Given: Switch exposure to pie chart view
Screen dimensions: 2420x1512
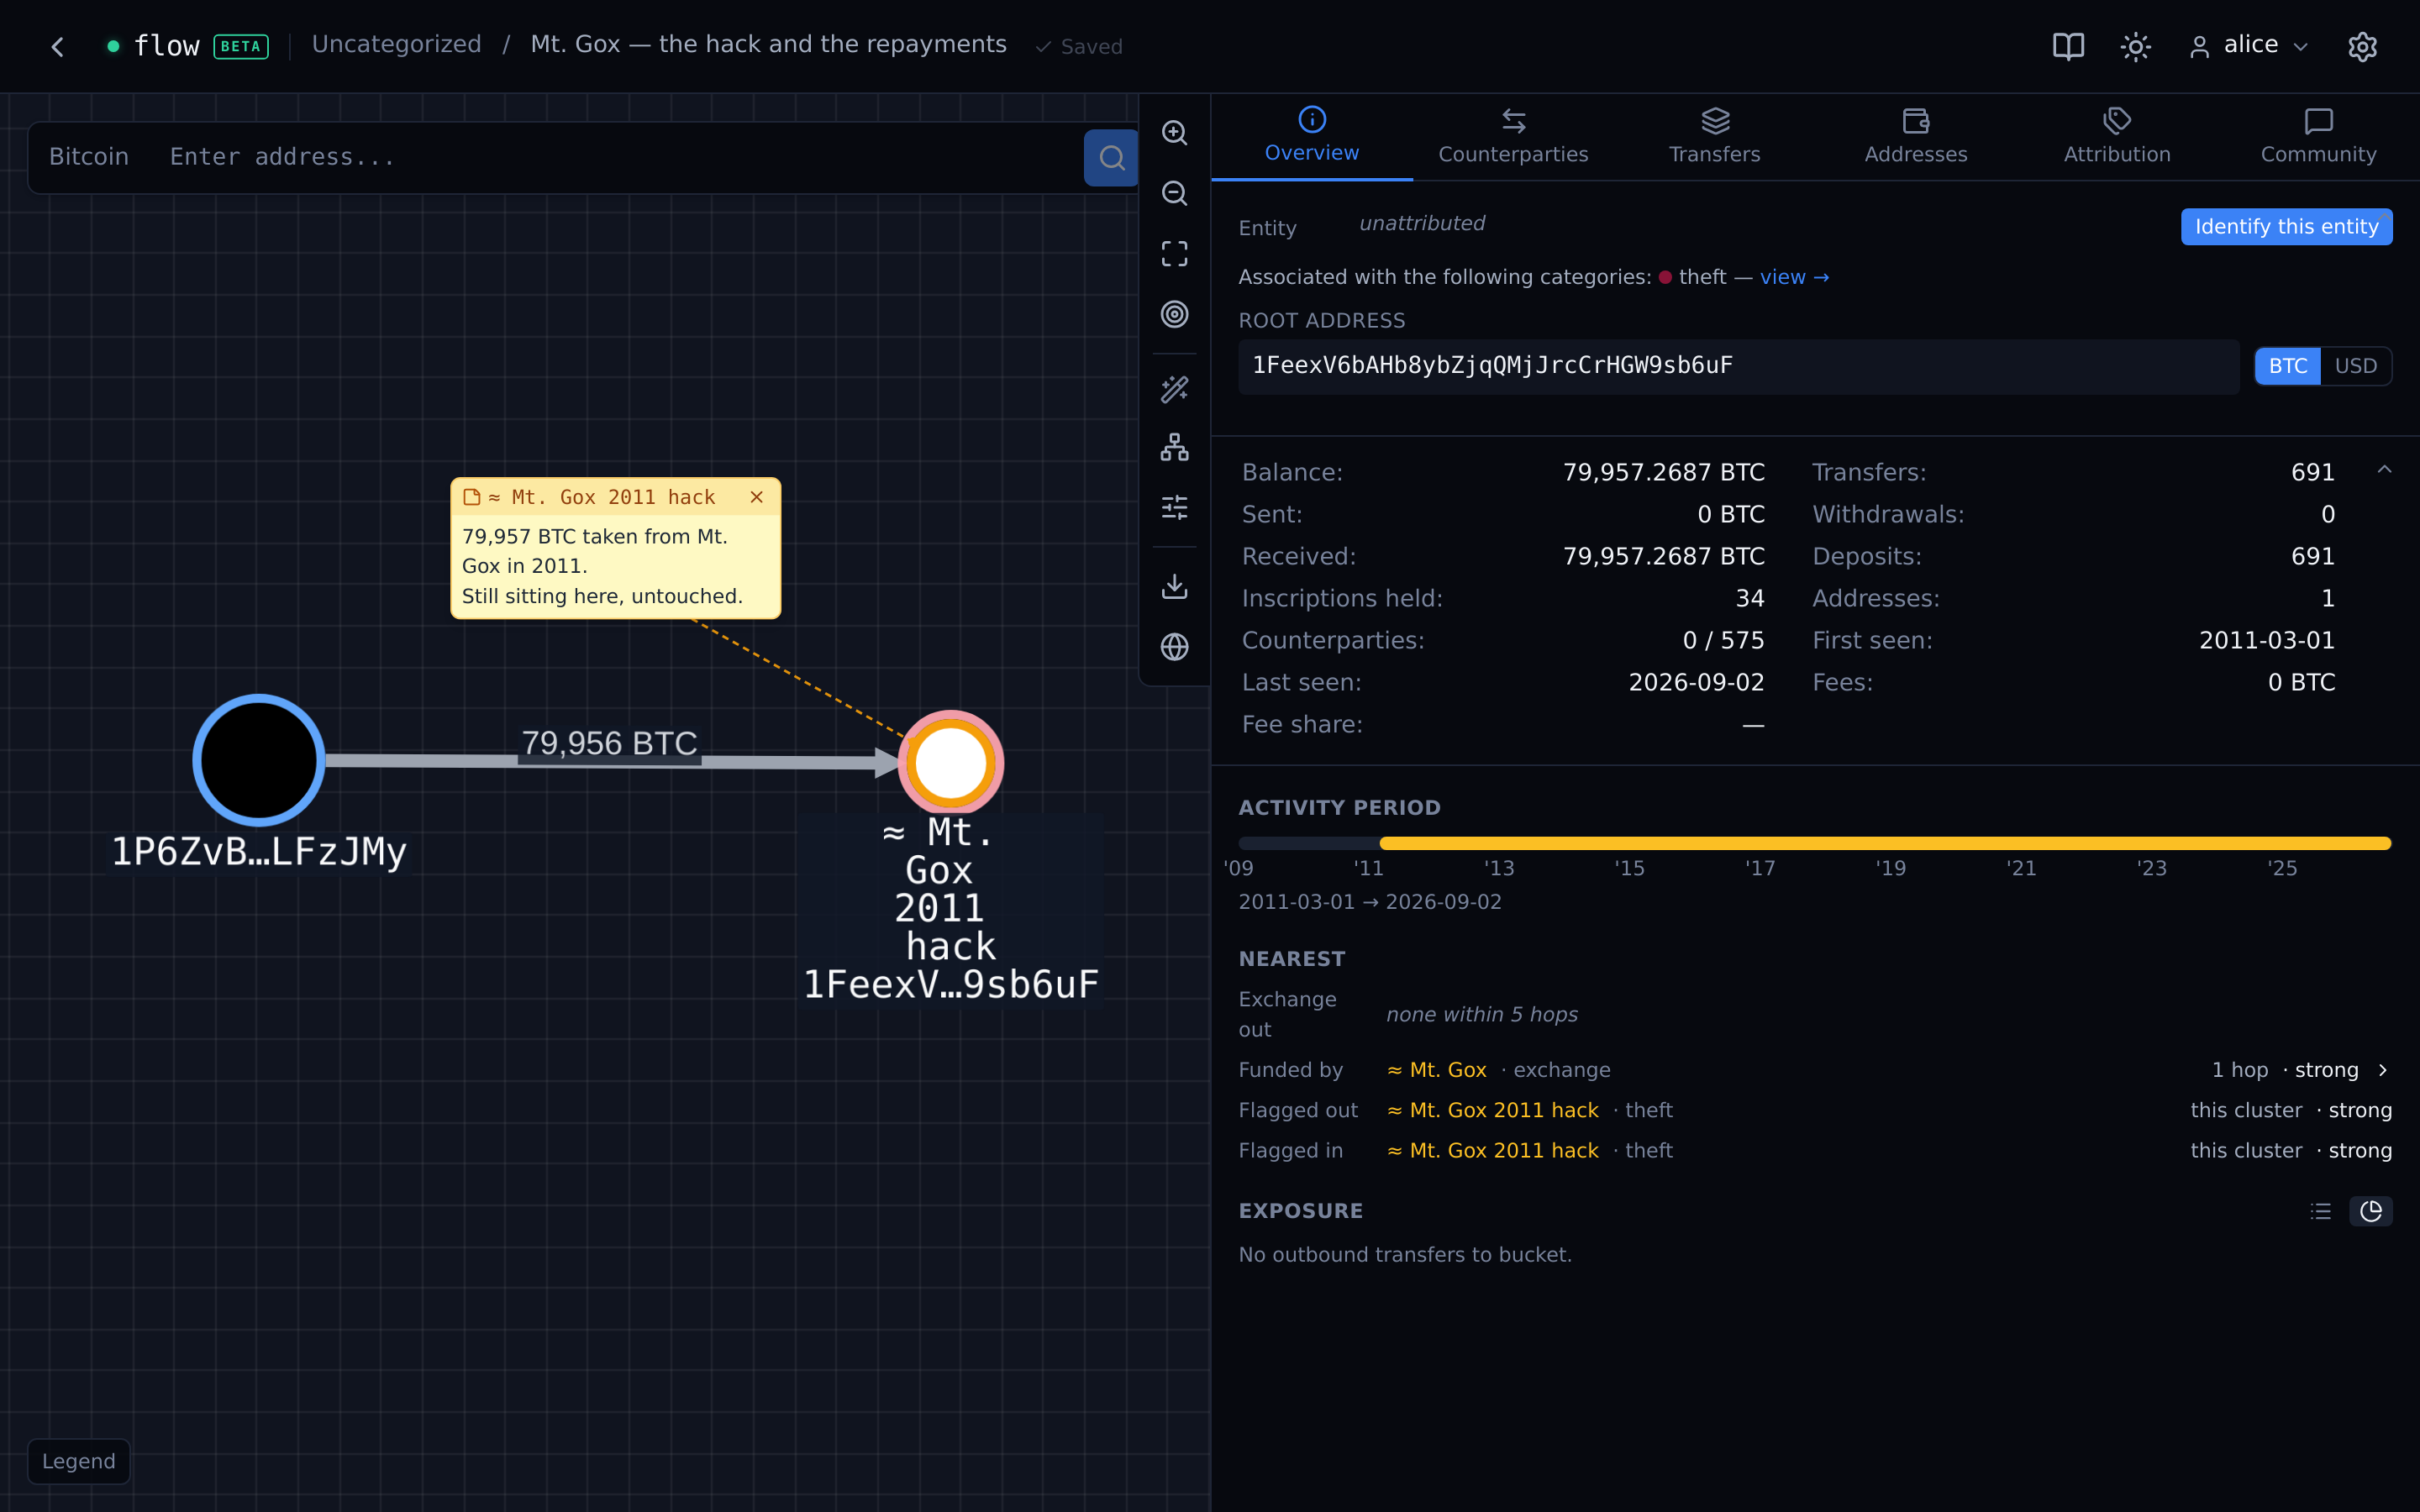Looking at the screenshot, I should (2370, 1211).
